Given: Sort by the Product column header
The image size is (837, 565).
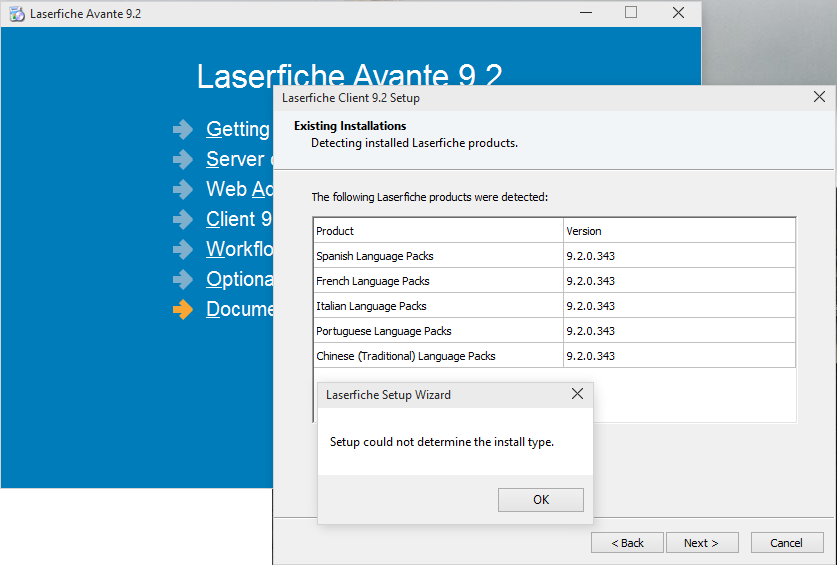Looking at the screenshot, I should click(x=438, y=231).
